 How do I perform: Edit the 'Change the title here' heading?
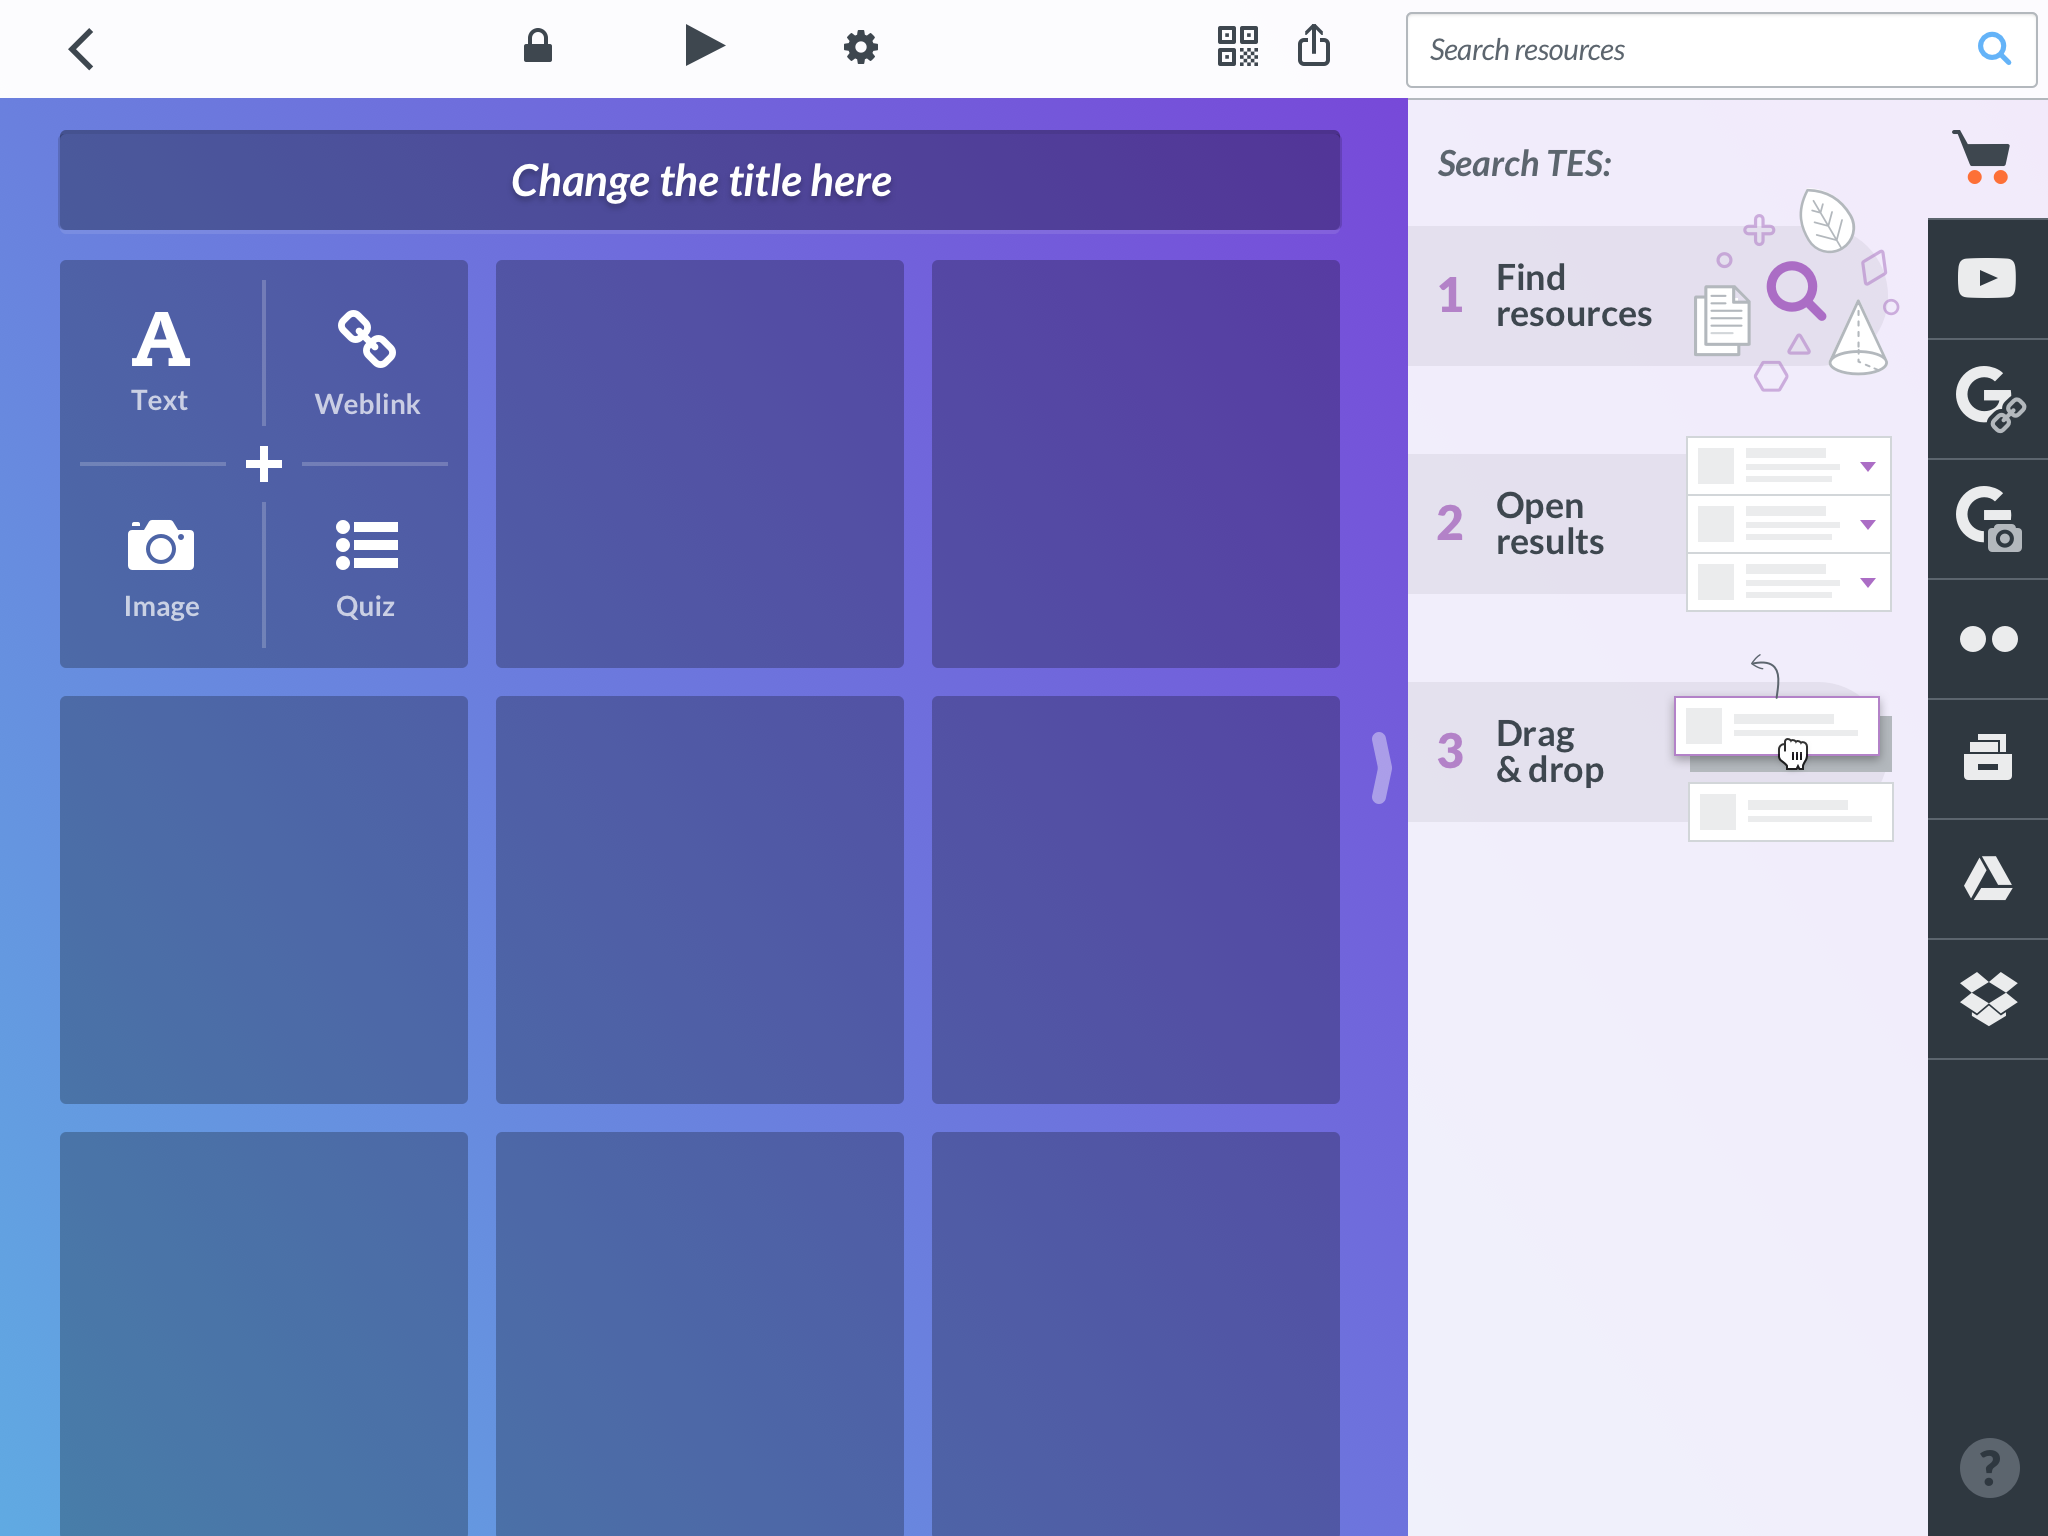coord(700,181)
